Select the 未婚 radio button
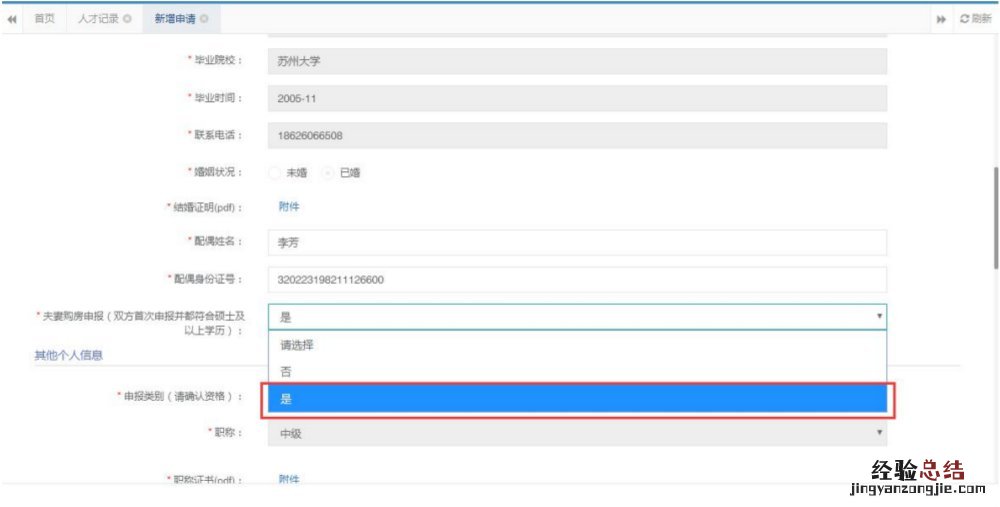This screenshot has width=1000, height=507. tap(275, 173)
